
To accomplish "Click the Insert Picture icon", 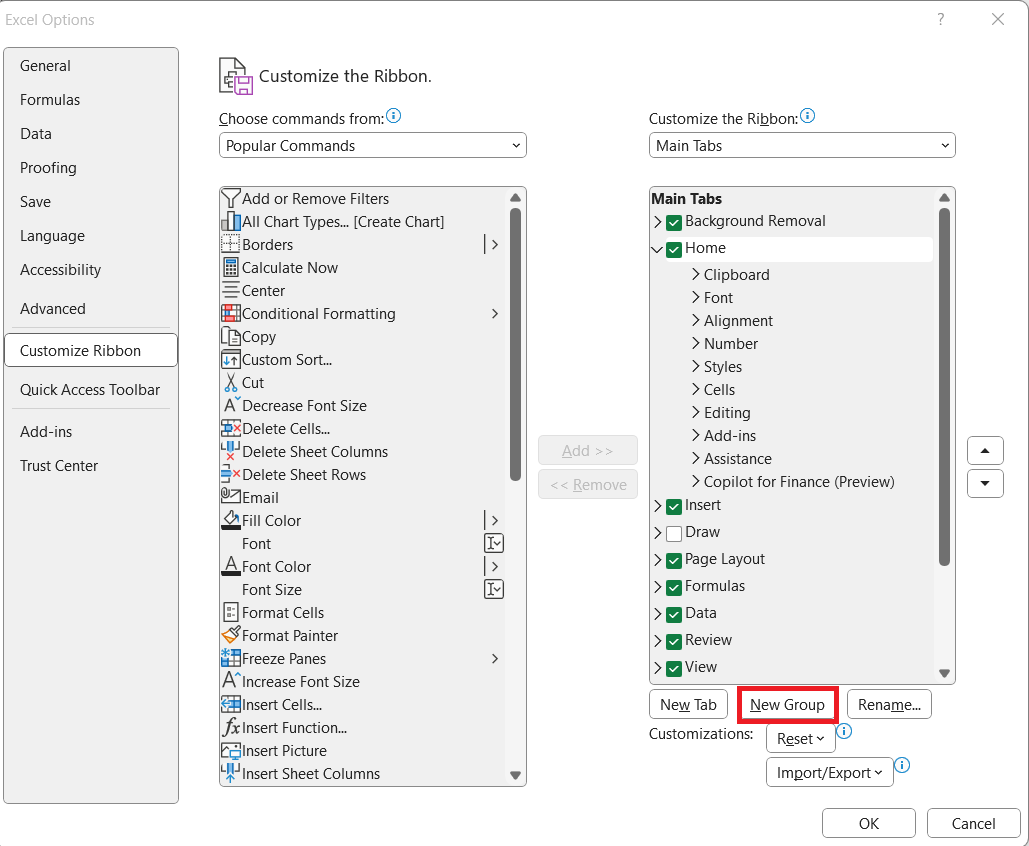I will pyautogui.click(x=230, y=750).
